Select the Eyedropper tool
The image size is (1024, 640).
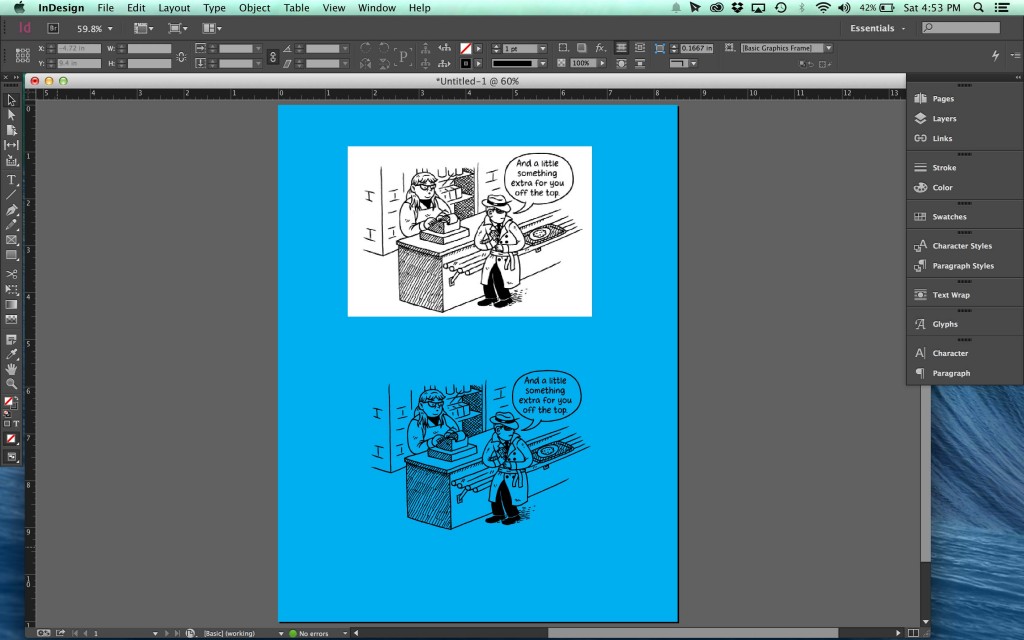click(11, 354)
